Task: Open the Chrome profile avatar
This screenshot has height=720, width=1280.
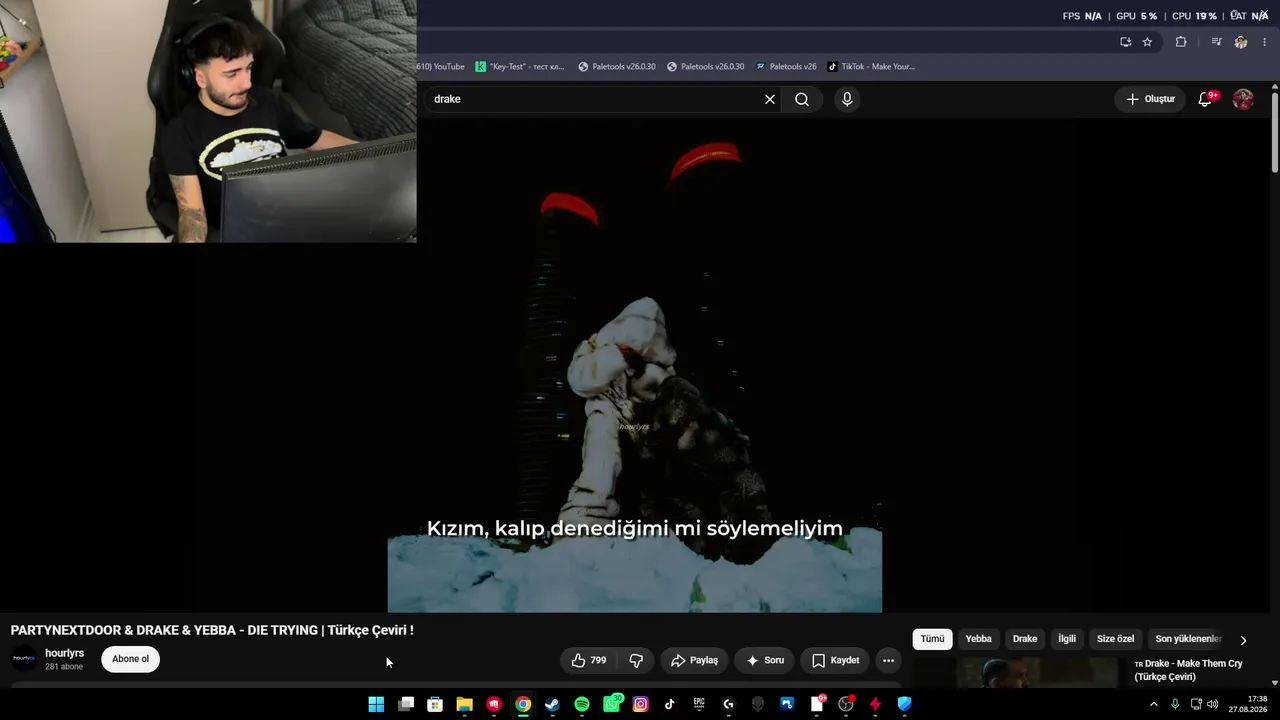Action: coord(1241,42)
